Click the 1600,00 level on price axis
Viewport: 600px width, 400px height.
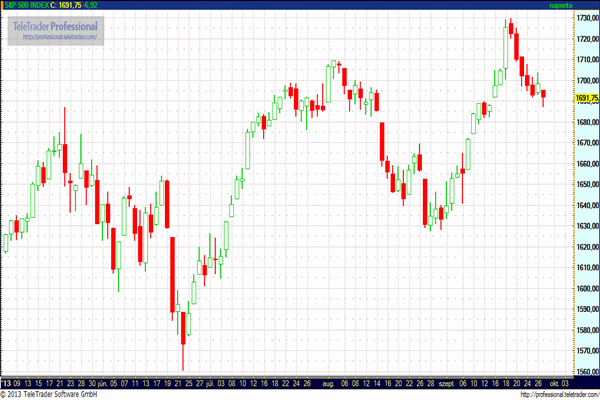pos(585,289)
